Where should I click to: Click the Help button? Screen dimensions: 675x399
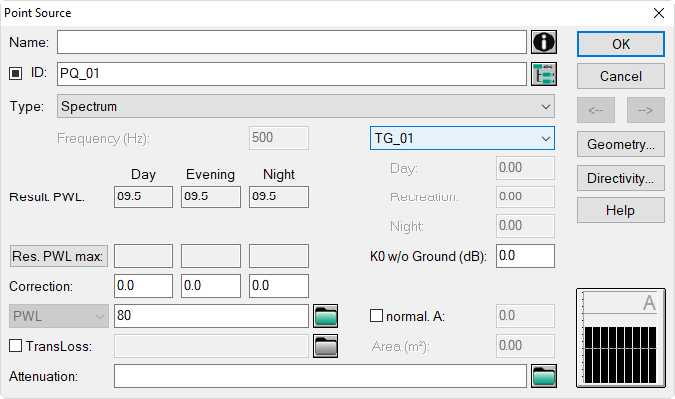621,210
